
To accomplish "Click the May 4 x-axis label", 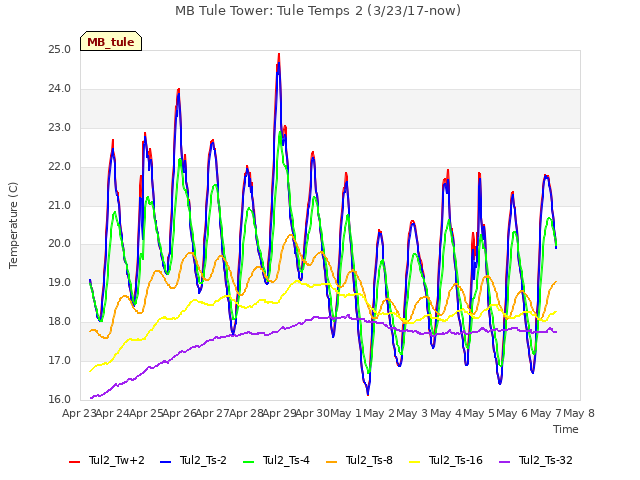I will click(x=446, y=413).
